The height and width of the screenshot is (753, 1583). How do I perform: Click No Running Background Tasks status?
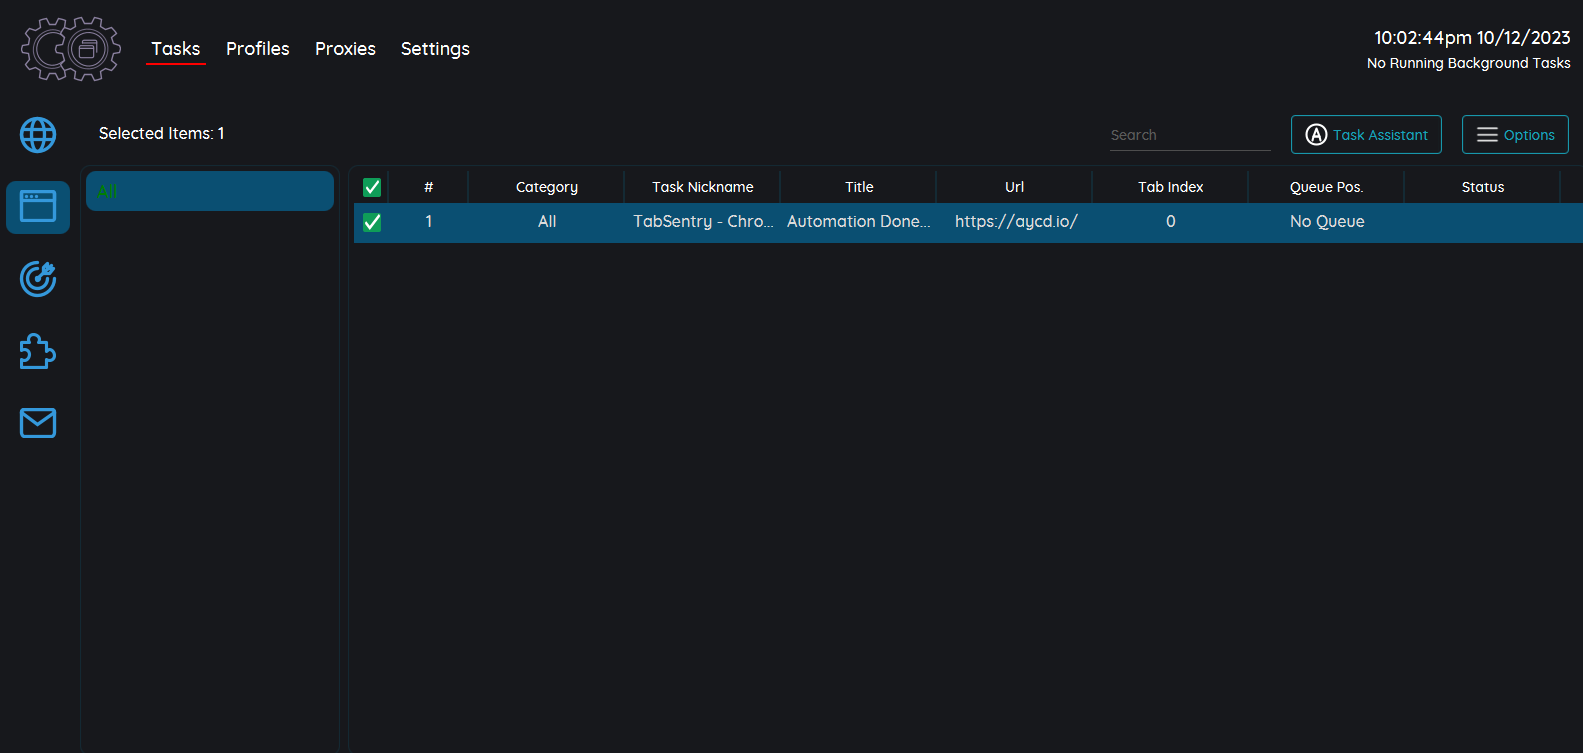(1468, 63)
